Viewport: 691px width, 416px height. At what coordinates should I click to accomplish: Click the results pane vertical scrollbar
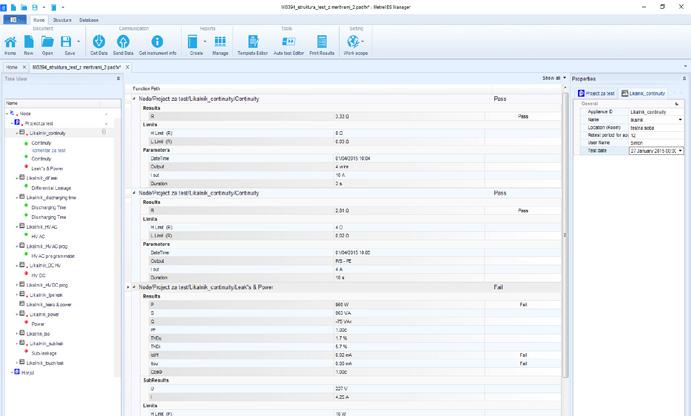click(565, 234)
